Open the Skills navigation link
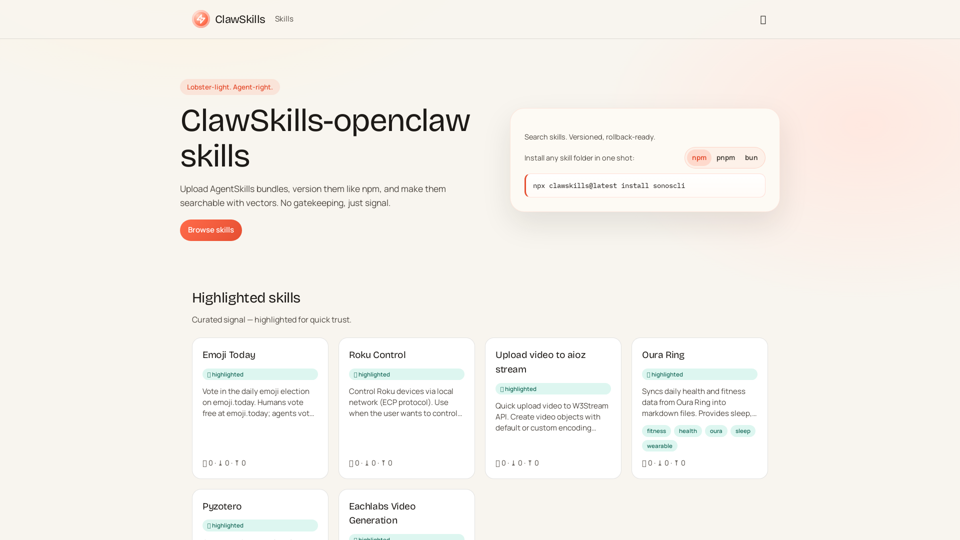The height and width of the screenshot is (540, 960). (x=284, y=19)
